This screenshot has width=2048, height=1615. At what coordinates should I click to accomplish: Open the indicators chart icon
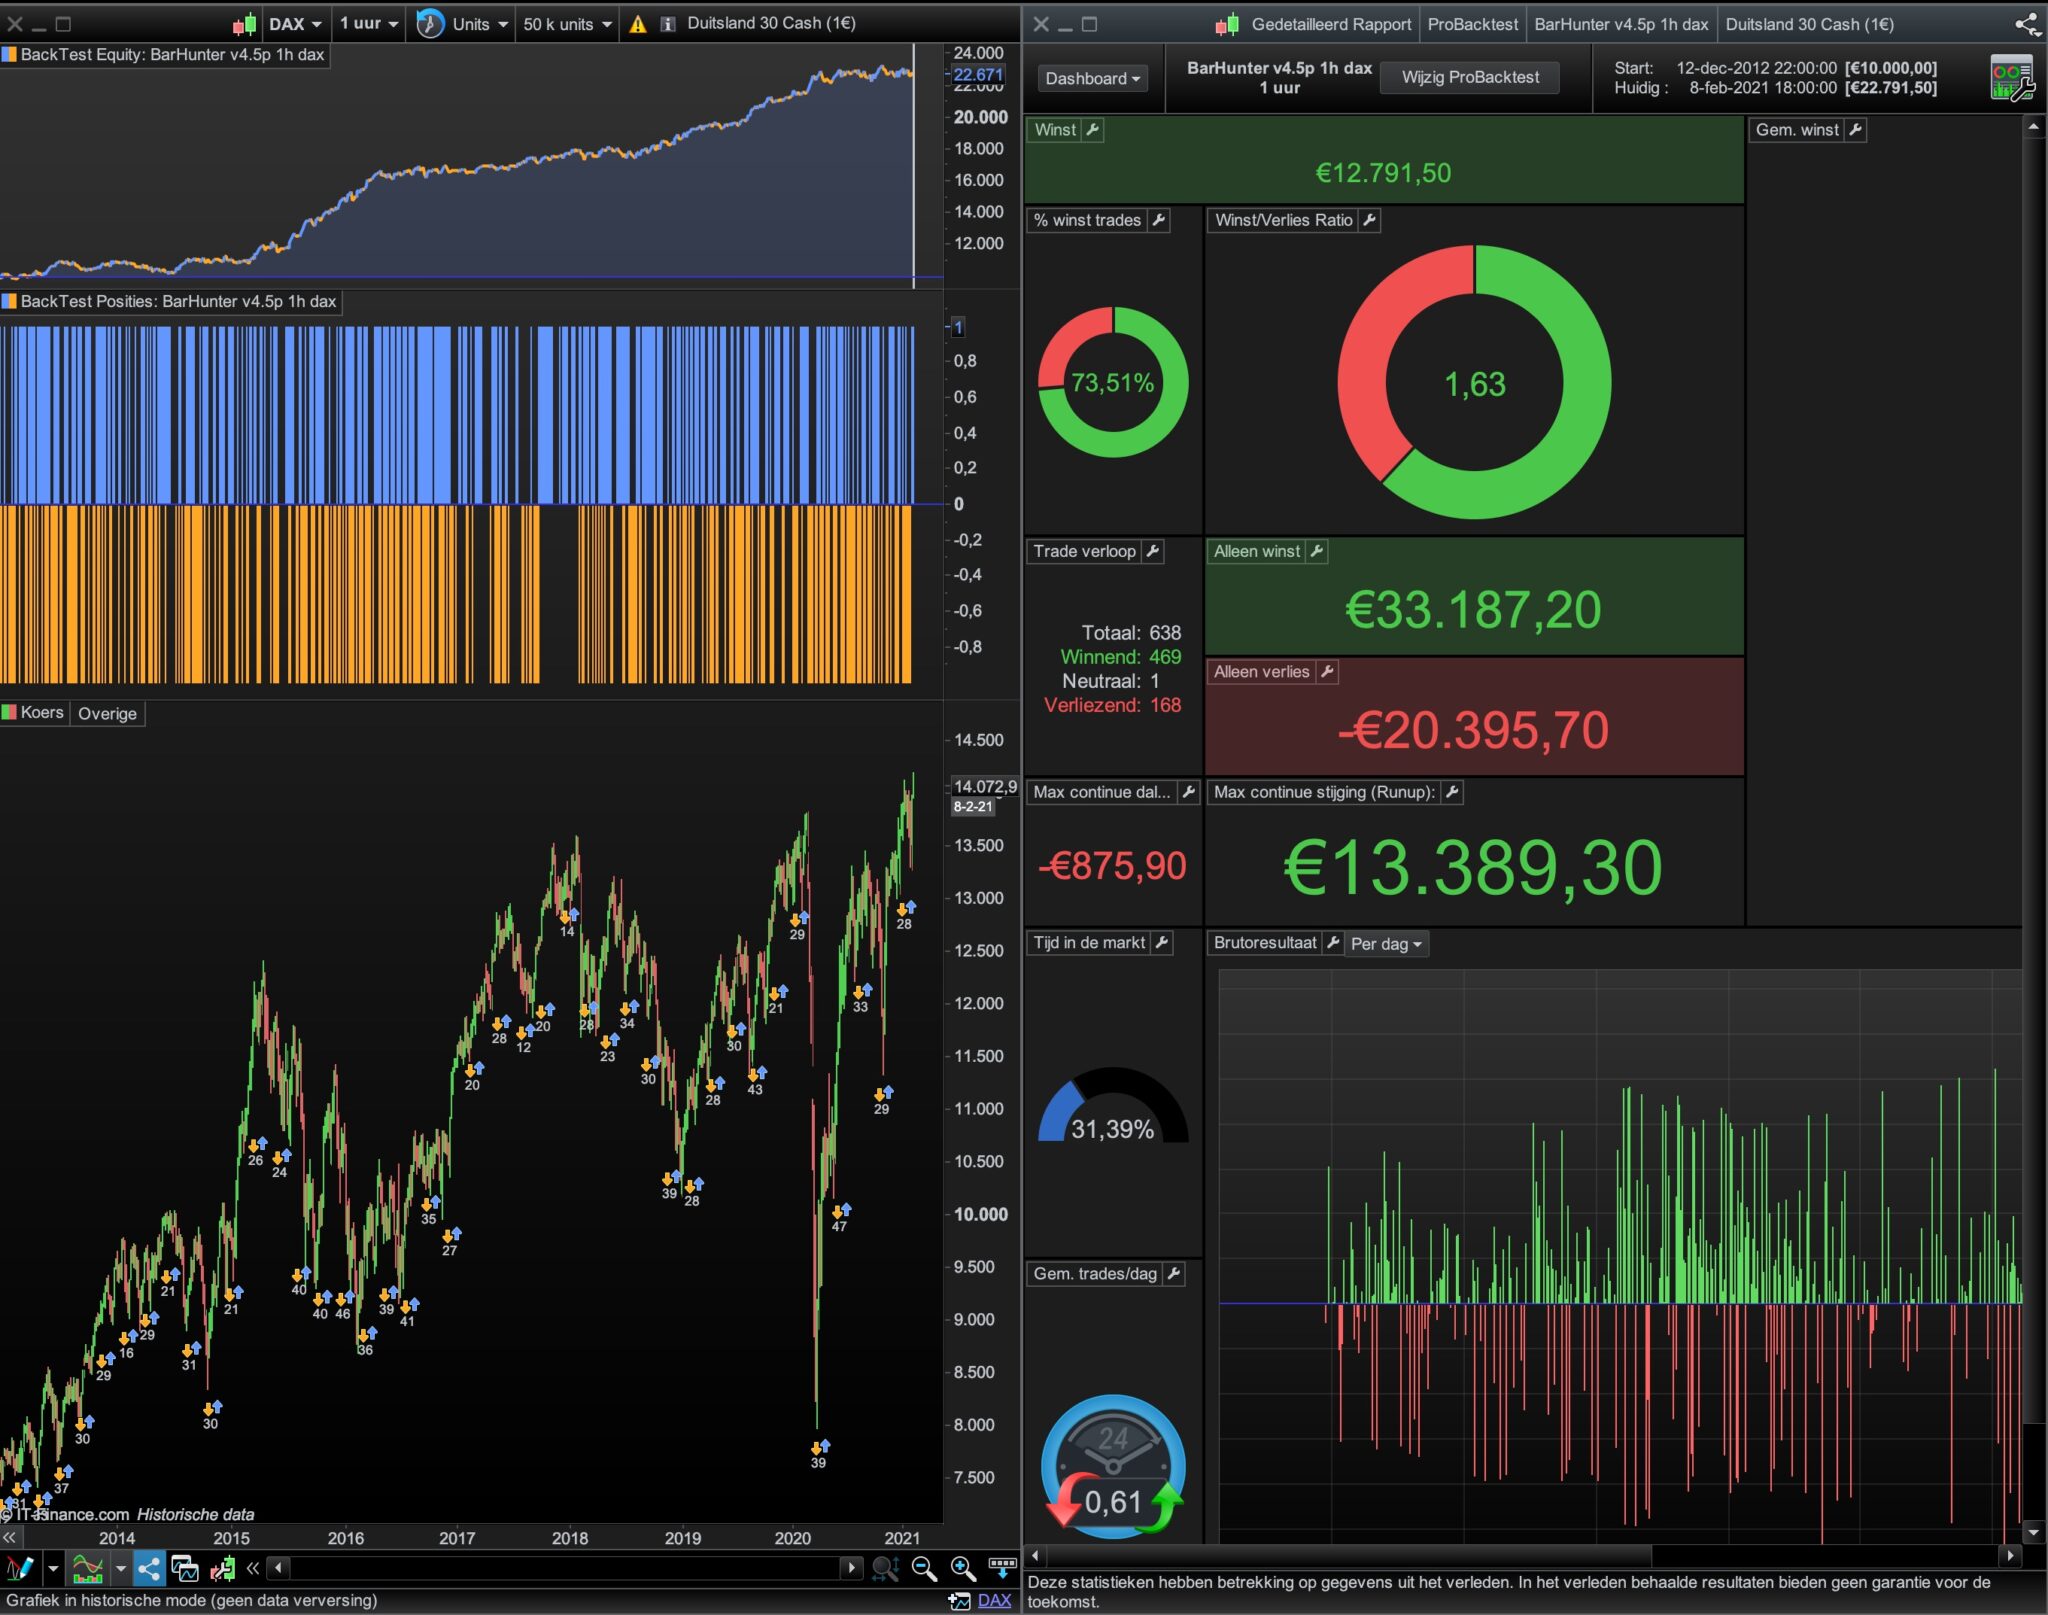click(x=87, y=1568)
